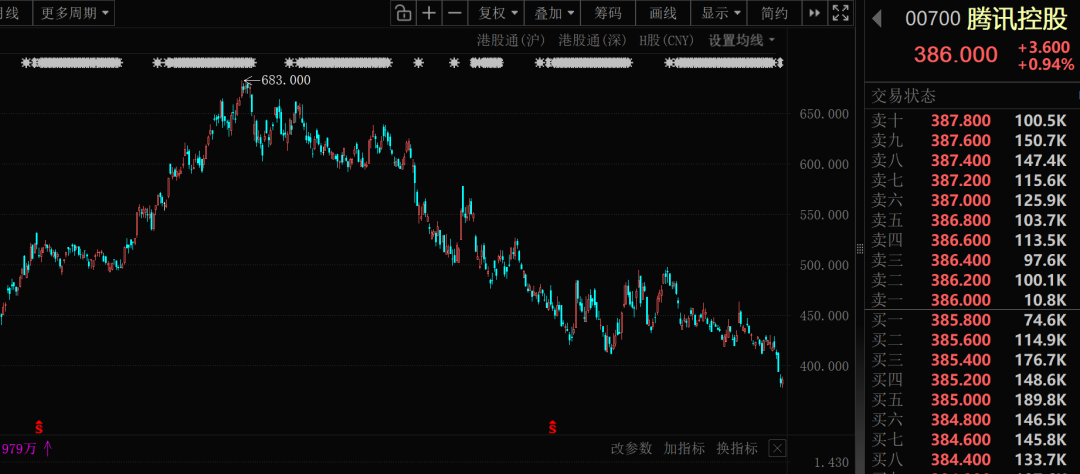Click the right red S marker
This screenshot has width=1080, height=474.
click(x=552, y=427)
